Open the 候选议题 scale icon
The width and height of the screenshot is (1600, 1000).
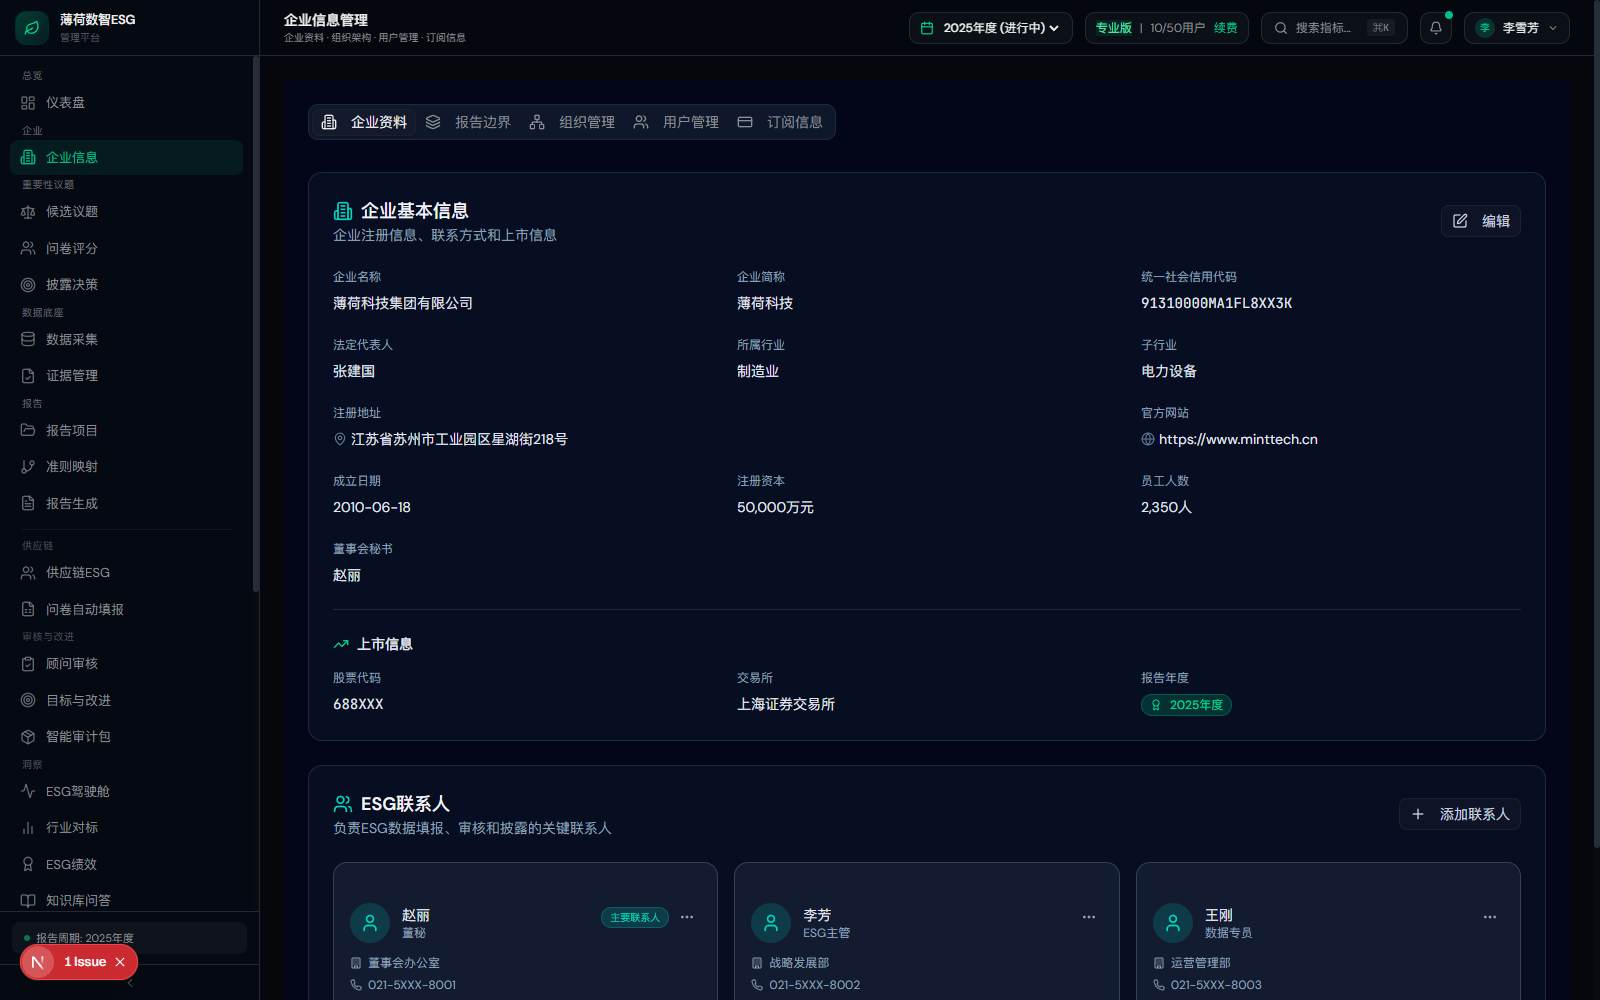pyautogui.click(x=28, y=212)
